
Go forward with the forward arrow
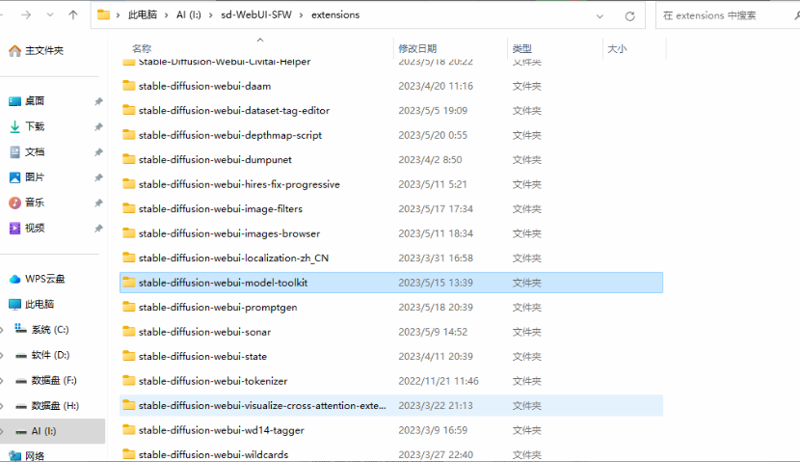(26, 15)
